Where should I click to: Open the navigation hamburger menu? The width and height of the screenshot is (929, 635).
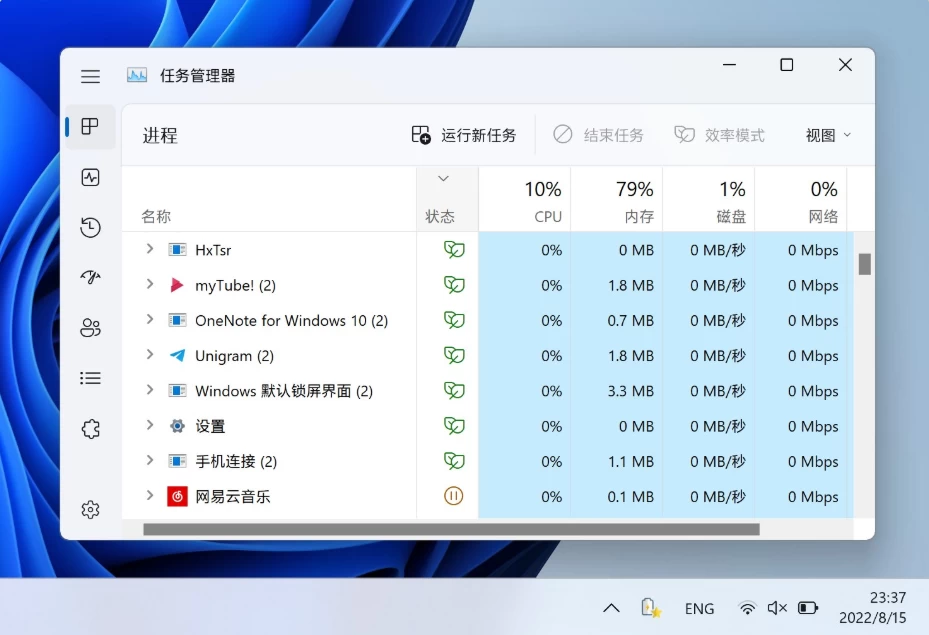(x=90, y=75)
